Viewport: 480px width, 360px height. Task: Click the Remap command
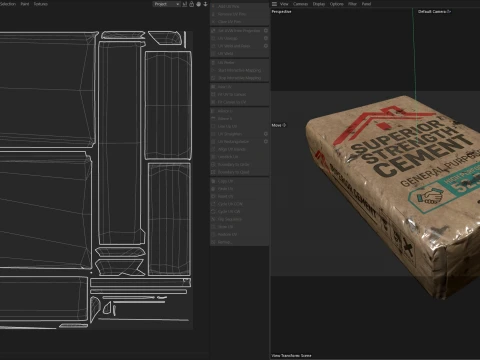239,242
